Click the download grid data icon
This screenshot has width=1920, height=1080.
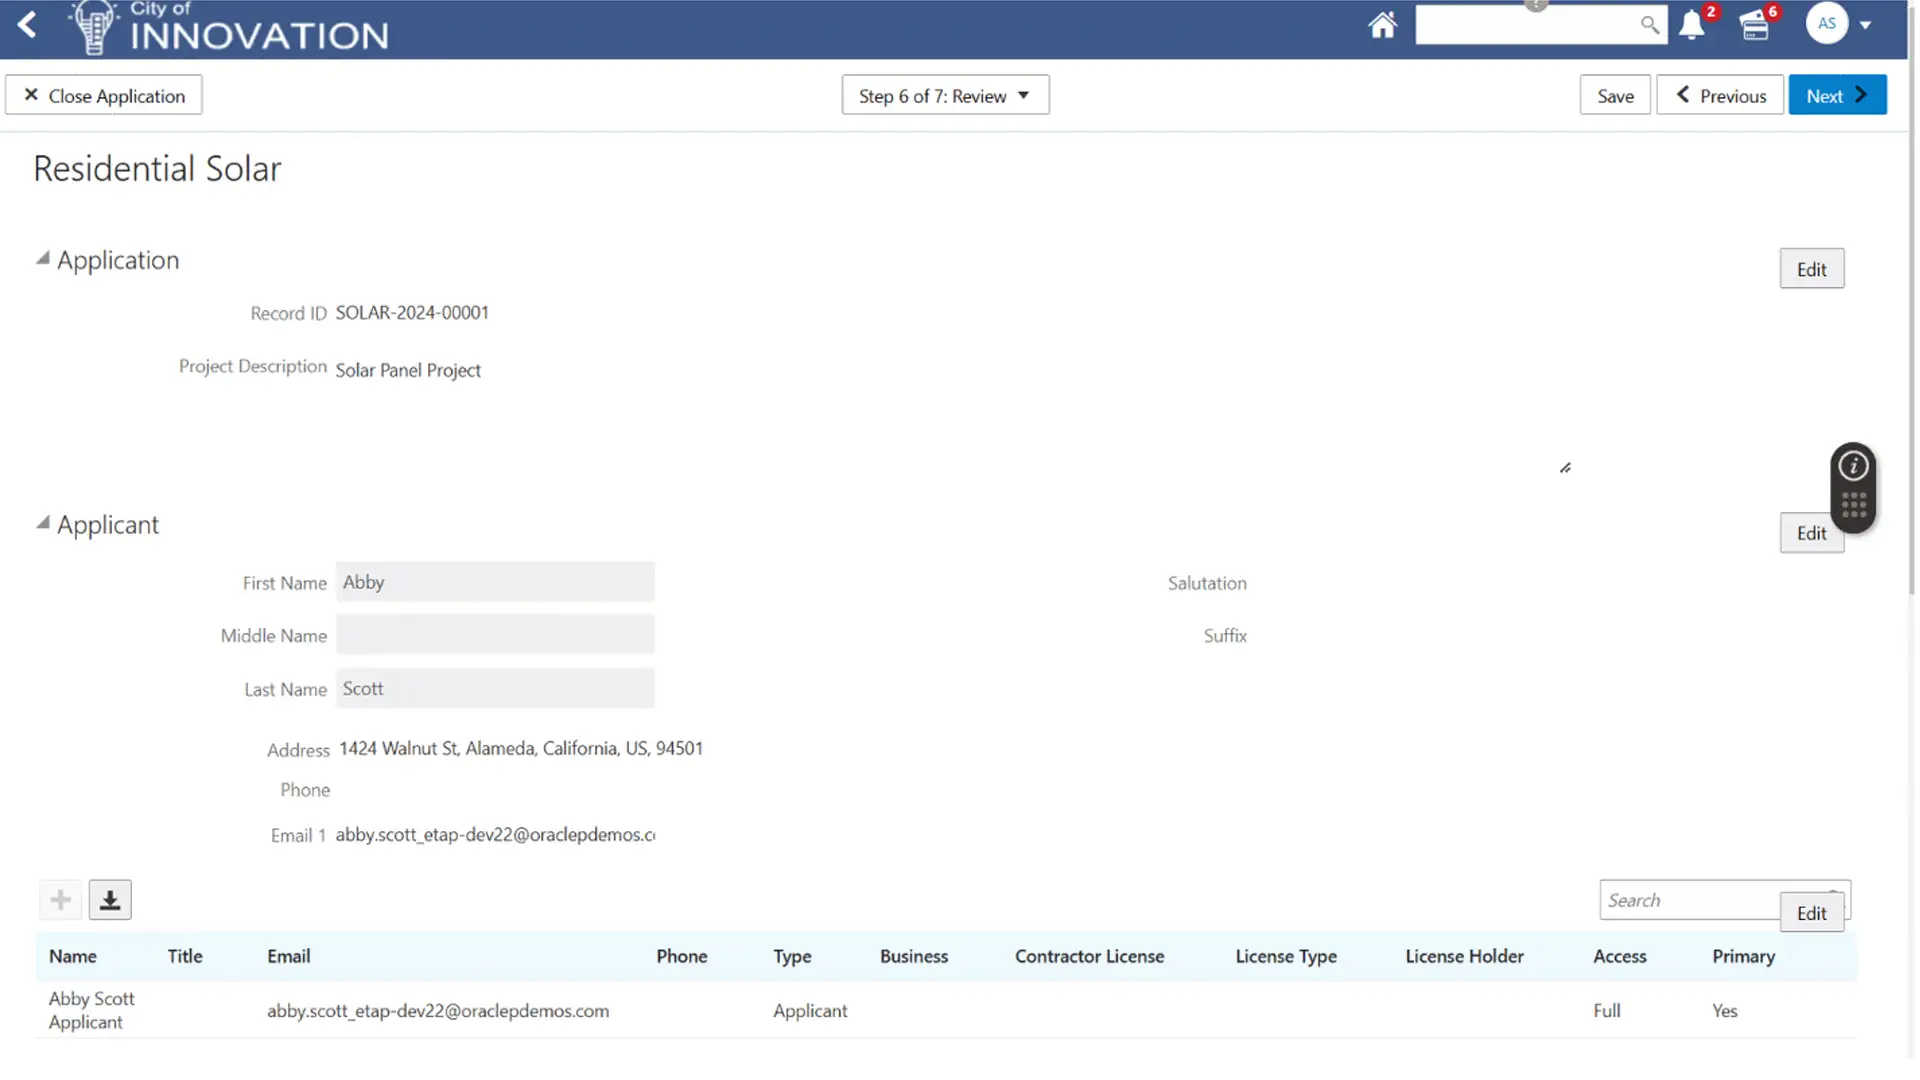tap(110, 900)
